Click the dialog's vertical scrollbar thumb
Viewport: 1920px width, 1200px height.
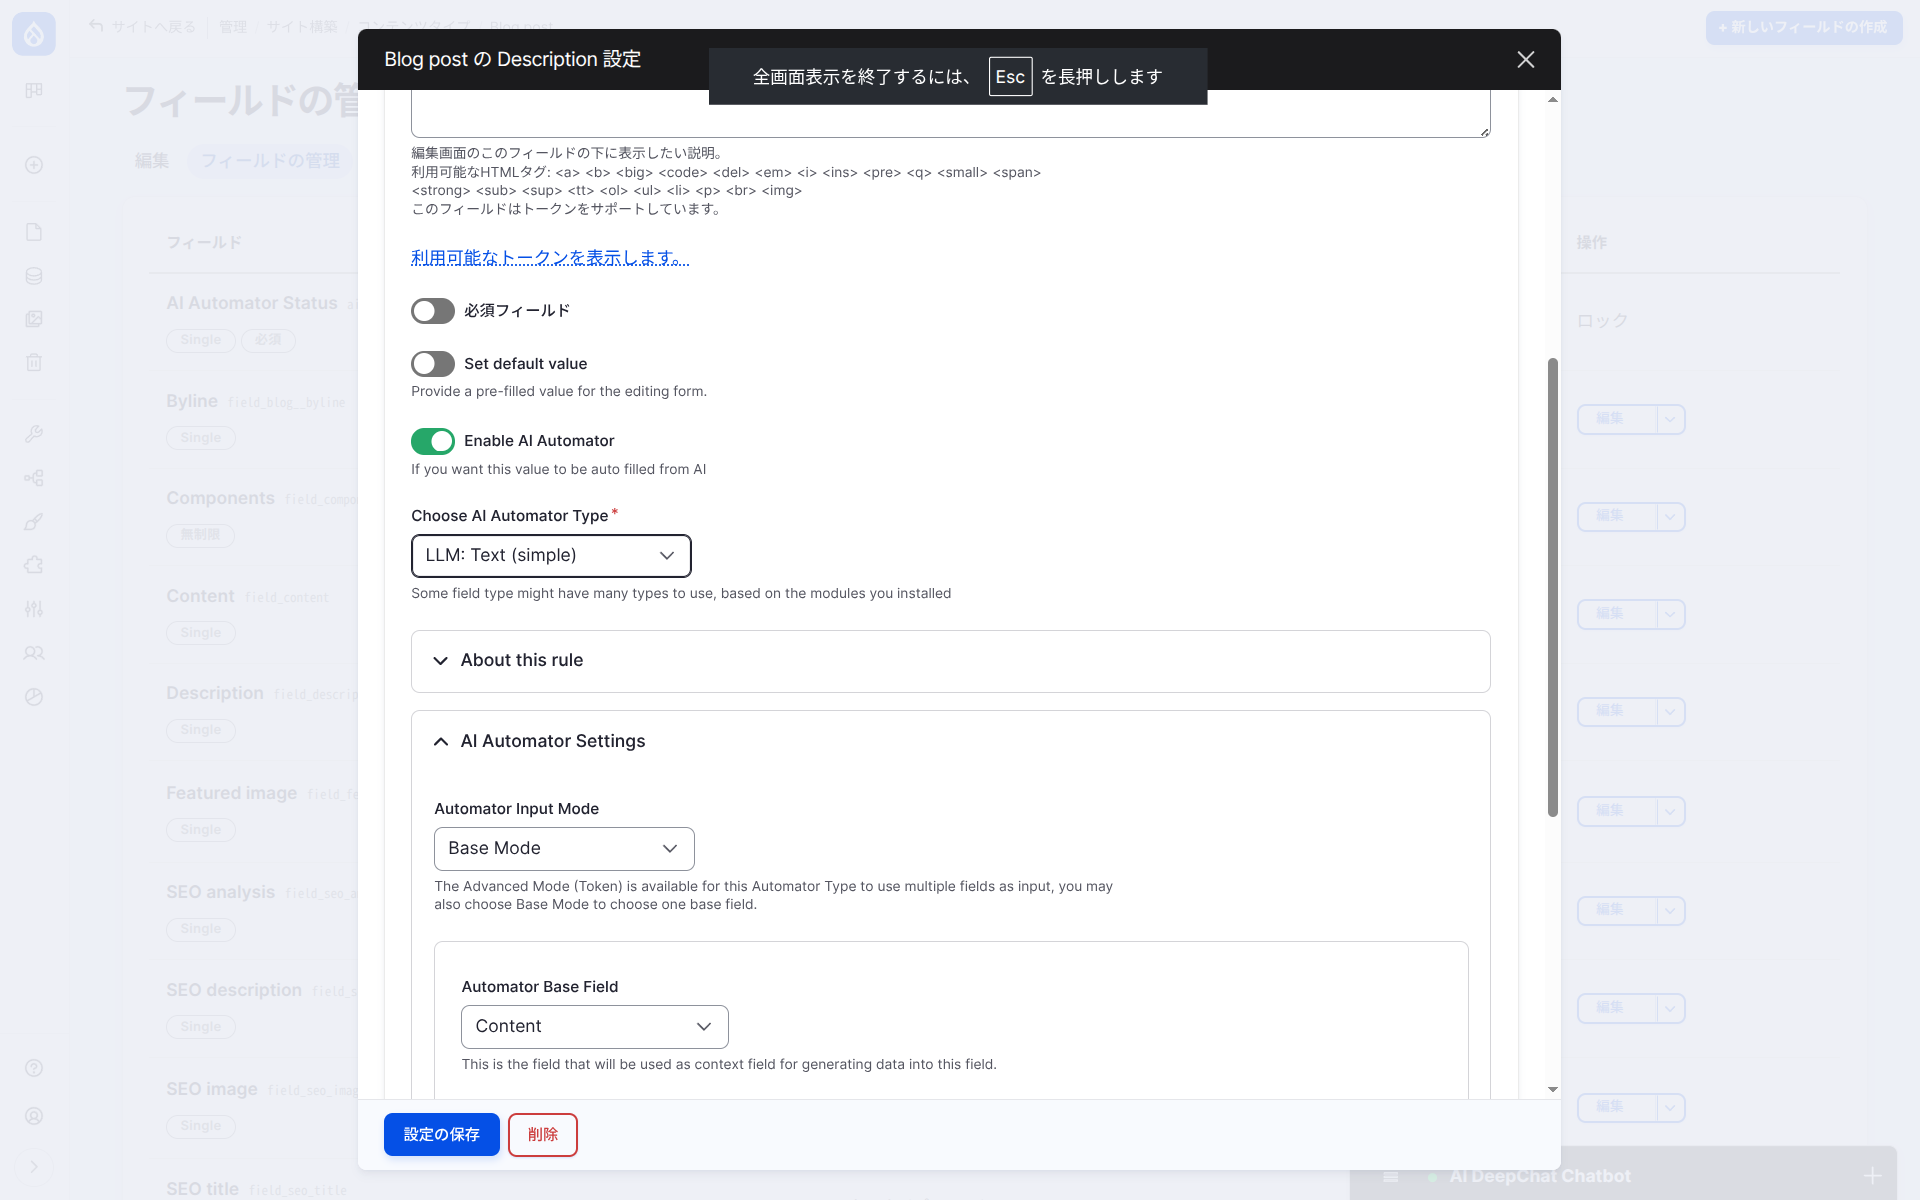1552,587
